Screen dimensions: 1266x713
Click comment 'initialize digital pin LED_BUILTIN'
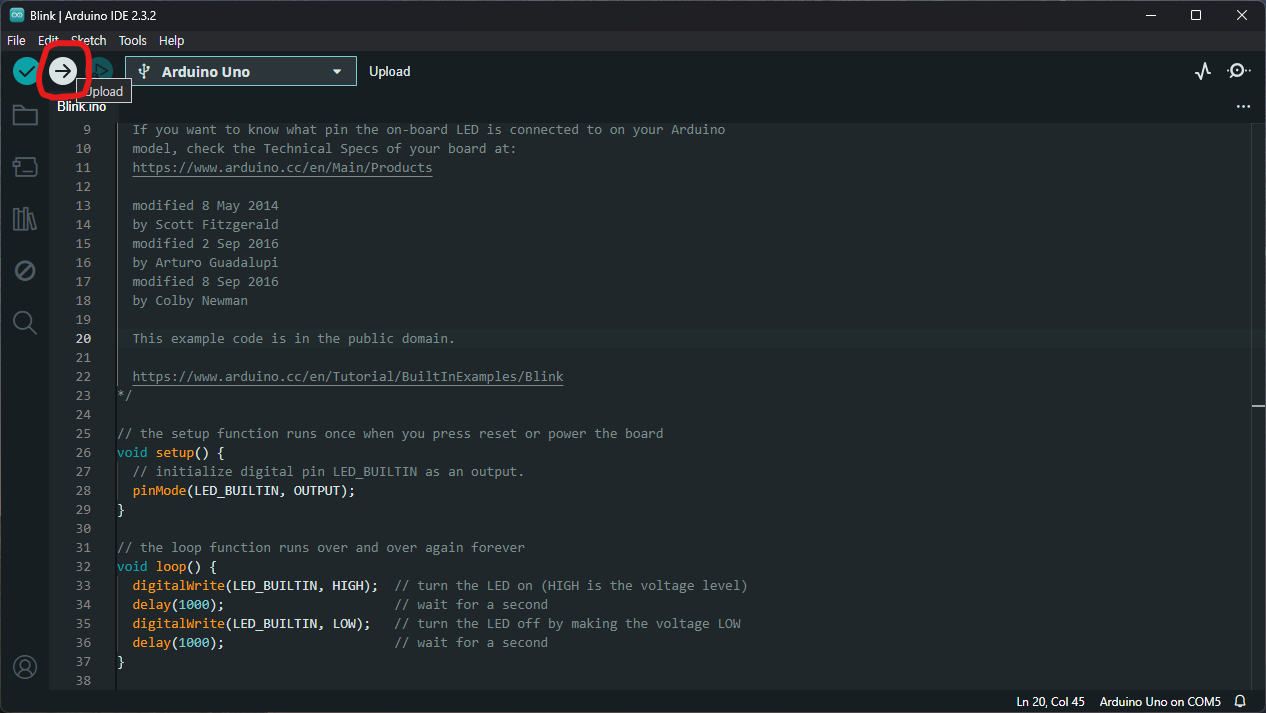328,472
